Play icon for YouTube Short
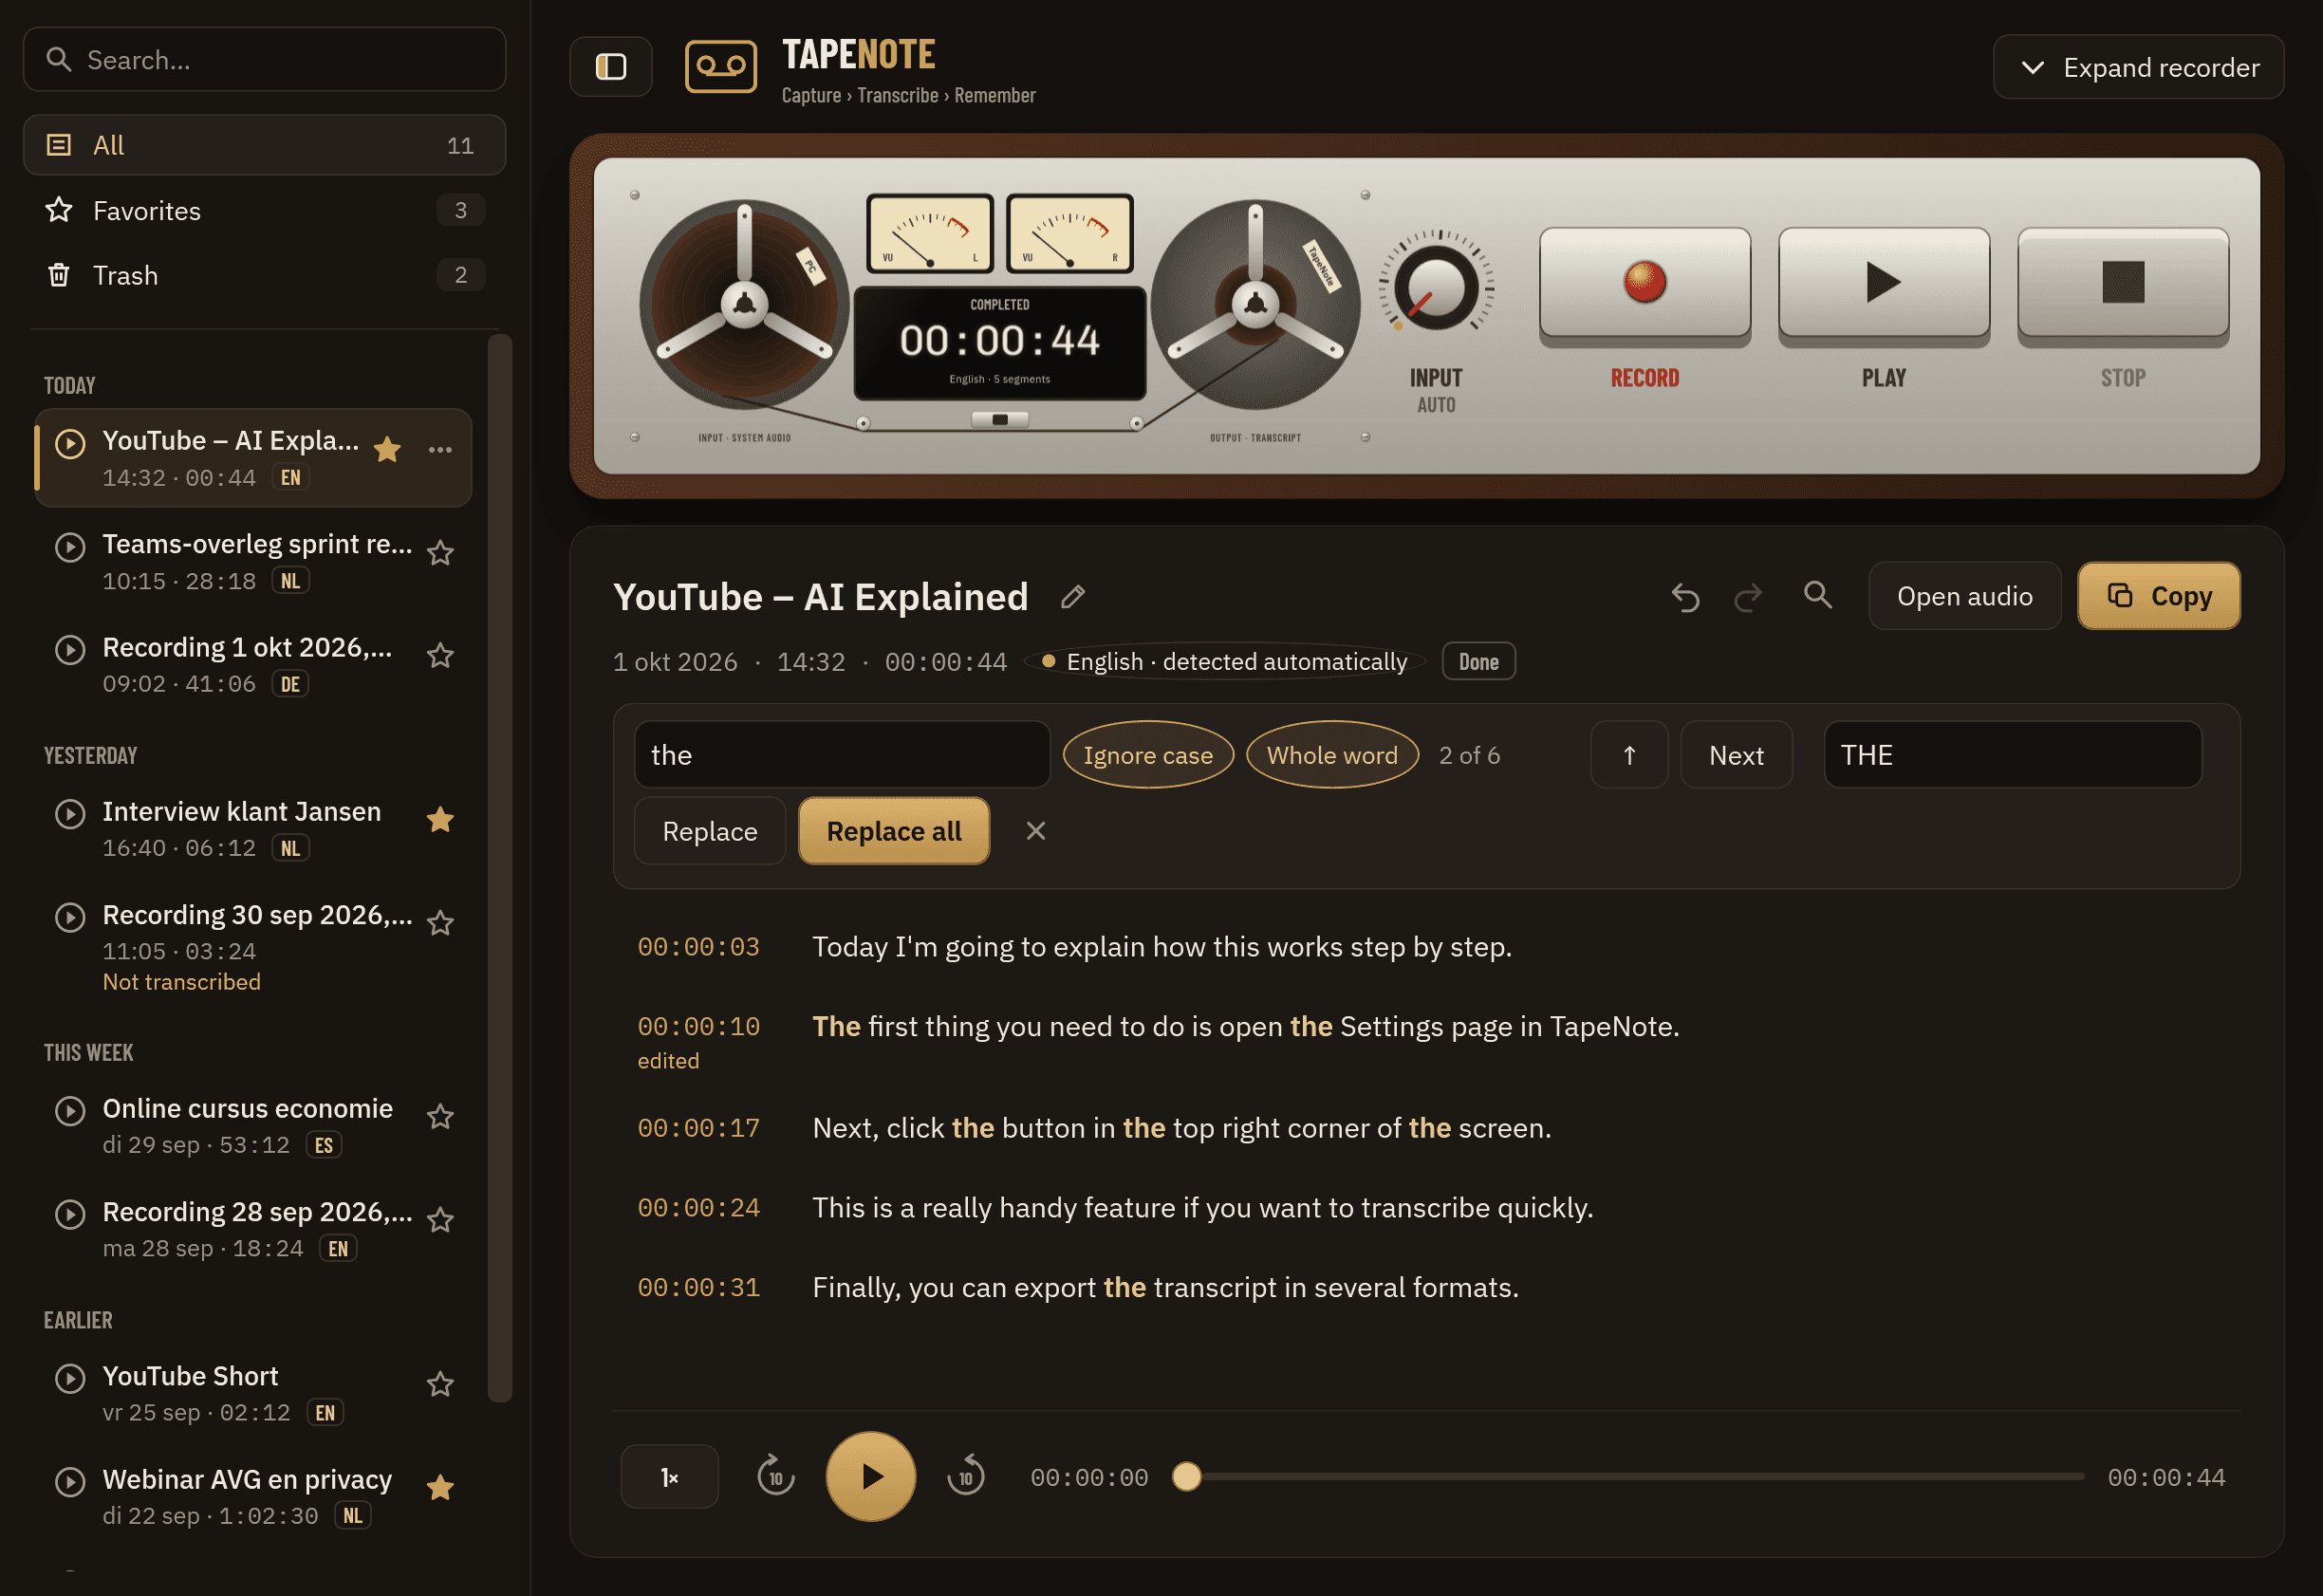The height and width of the screenshot is (1596, 2323). tap(70, 1379)
